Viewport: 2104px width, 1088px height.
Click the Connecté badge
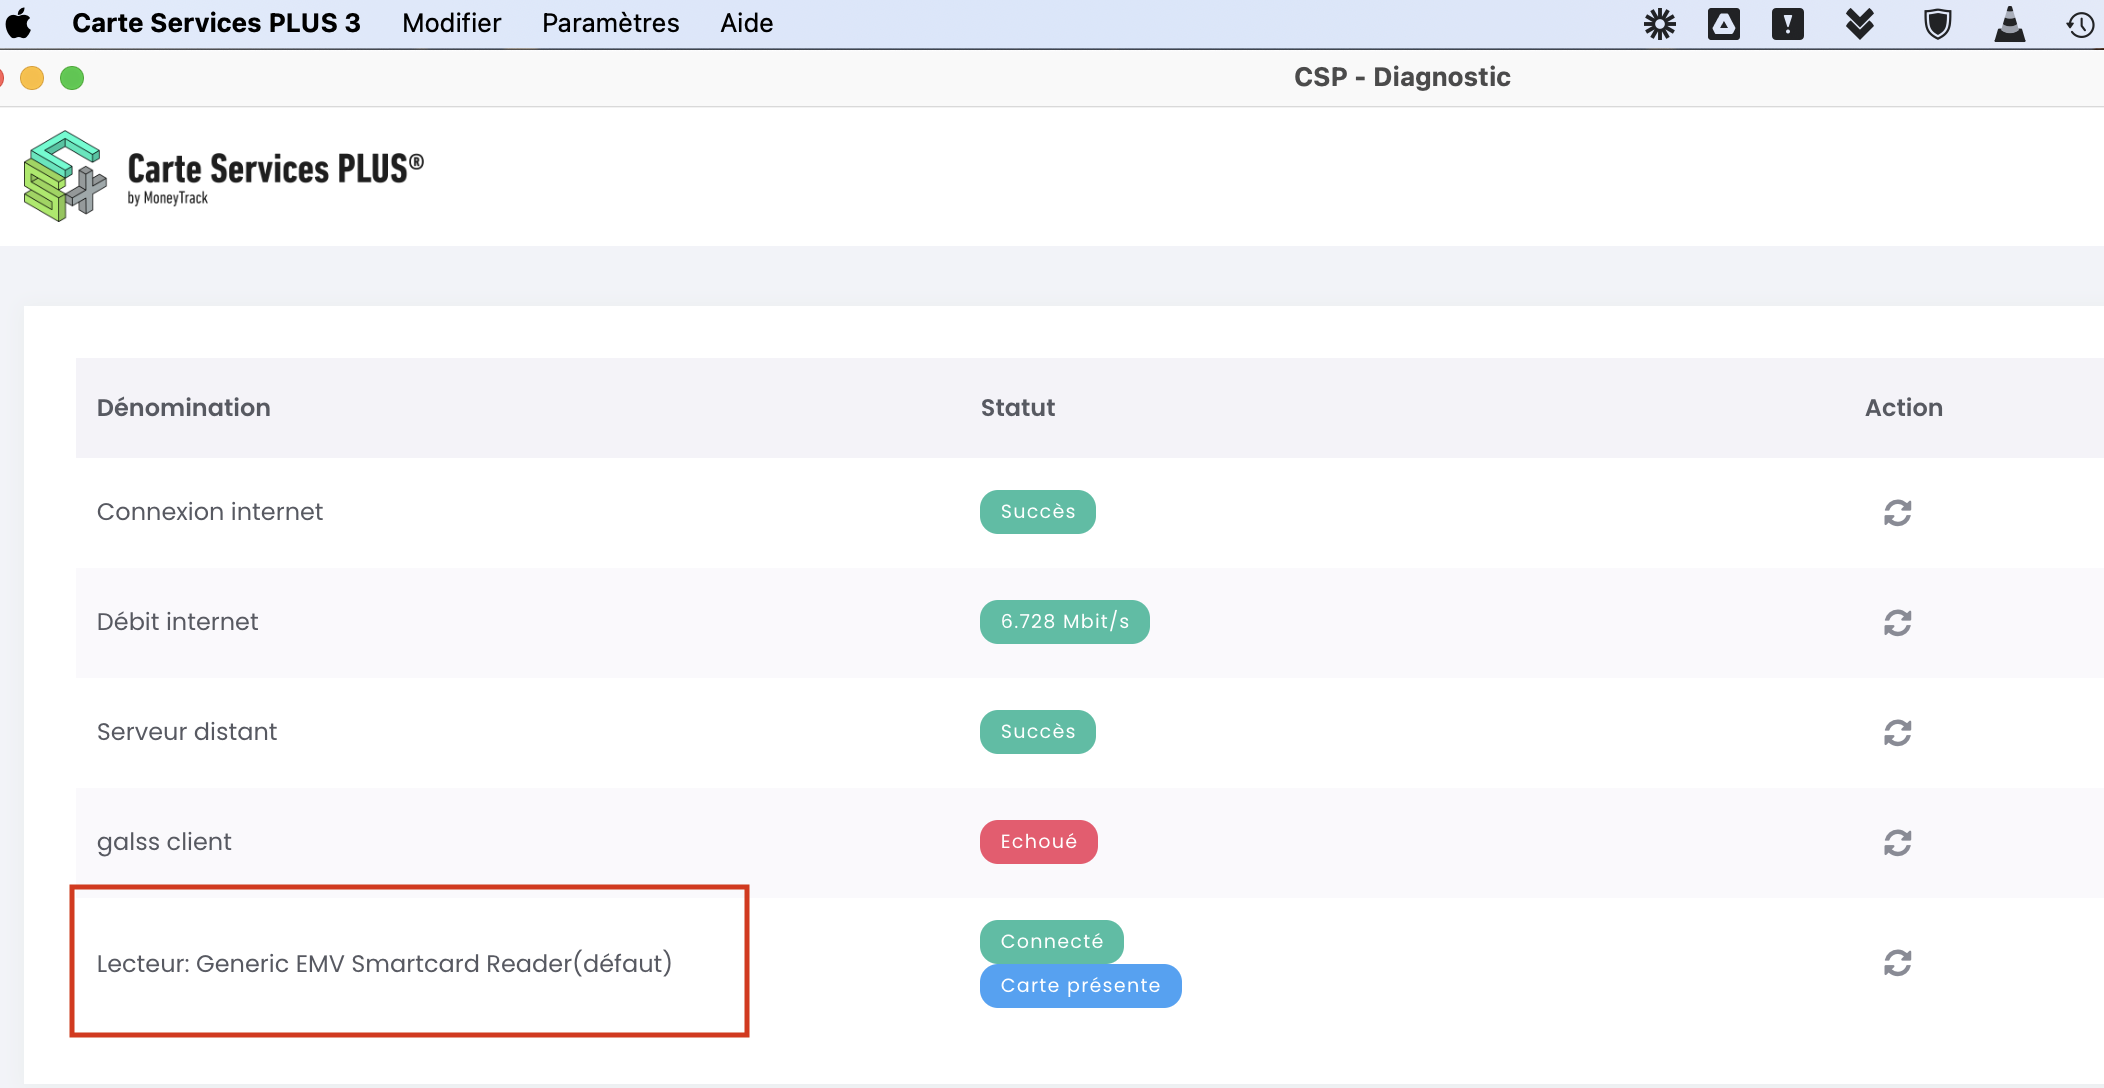(1051, 941)
